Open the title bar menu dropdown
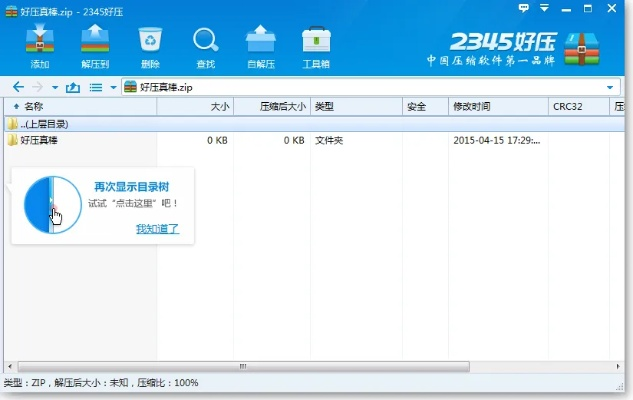The image size is (633, 400). [x=545, y=8]
